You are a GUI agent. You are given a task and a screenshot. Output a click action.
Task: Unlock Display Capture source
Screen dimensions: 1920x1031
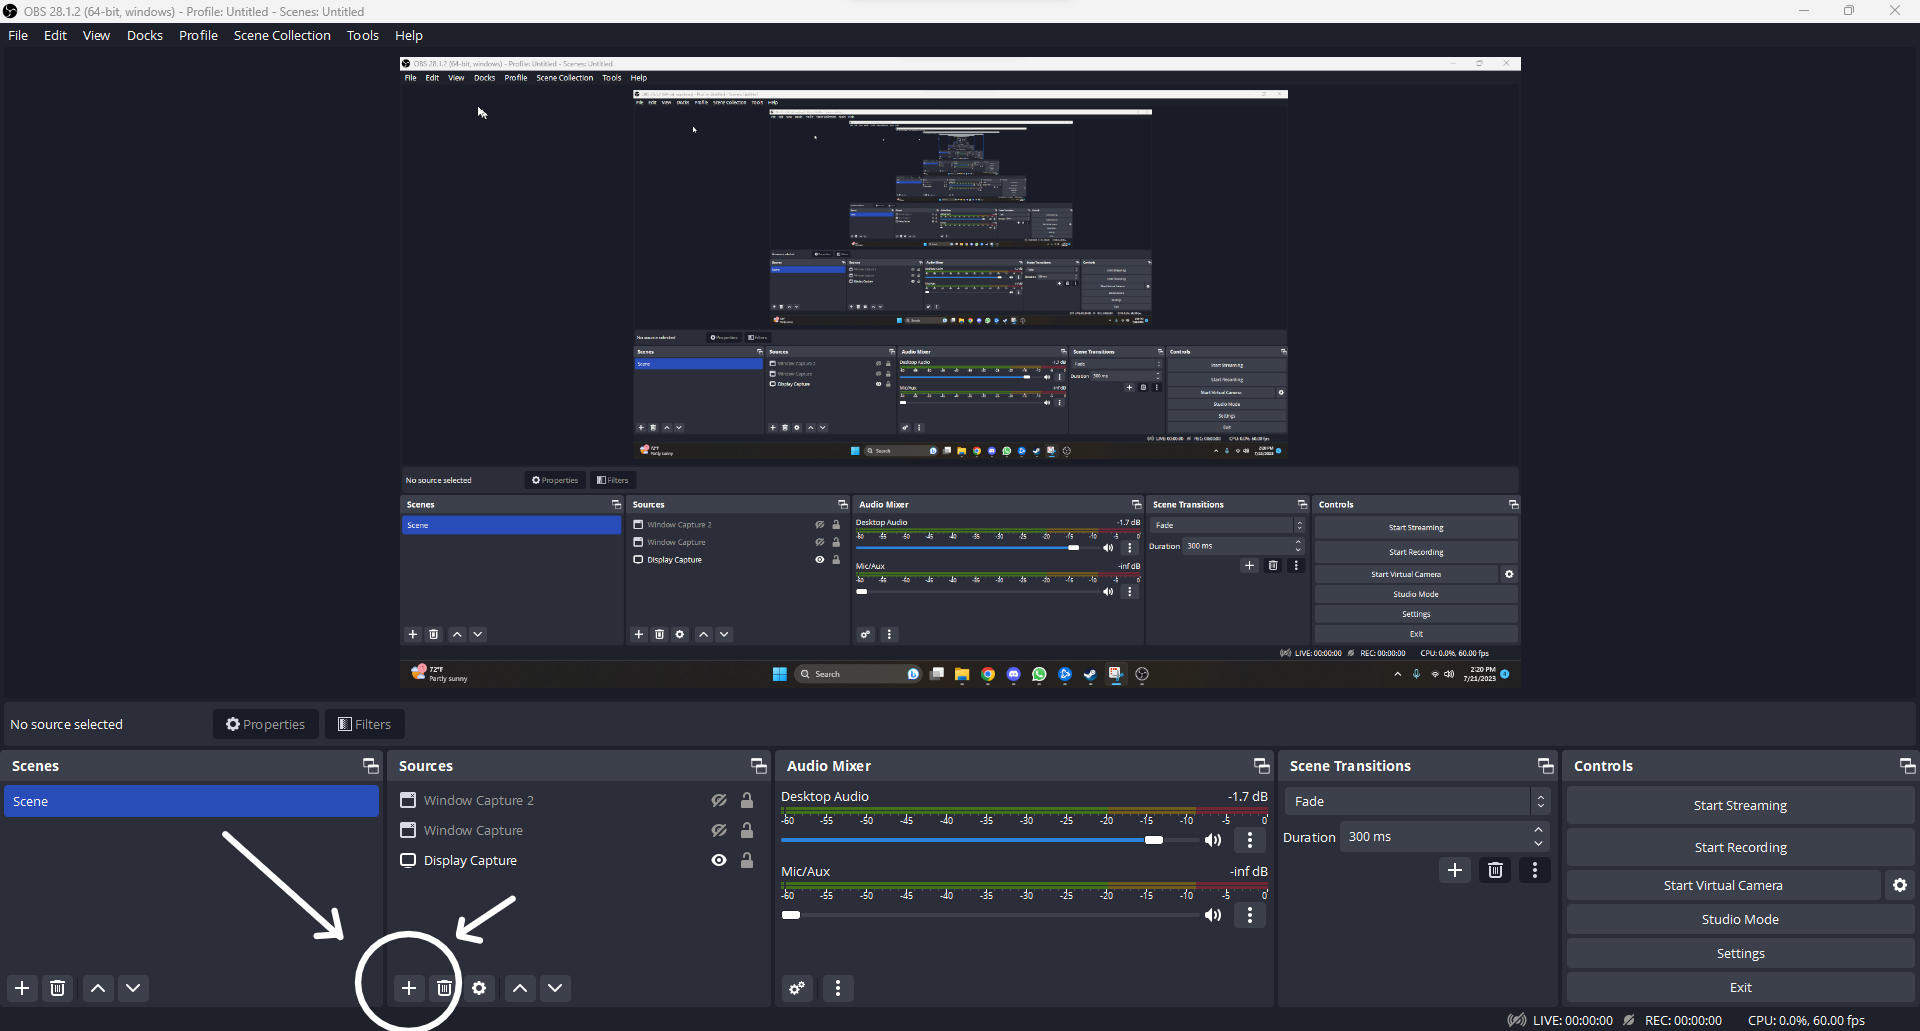(747, 860)
